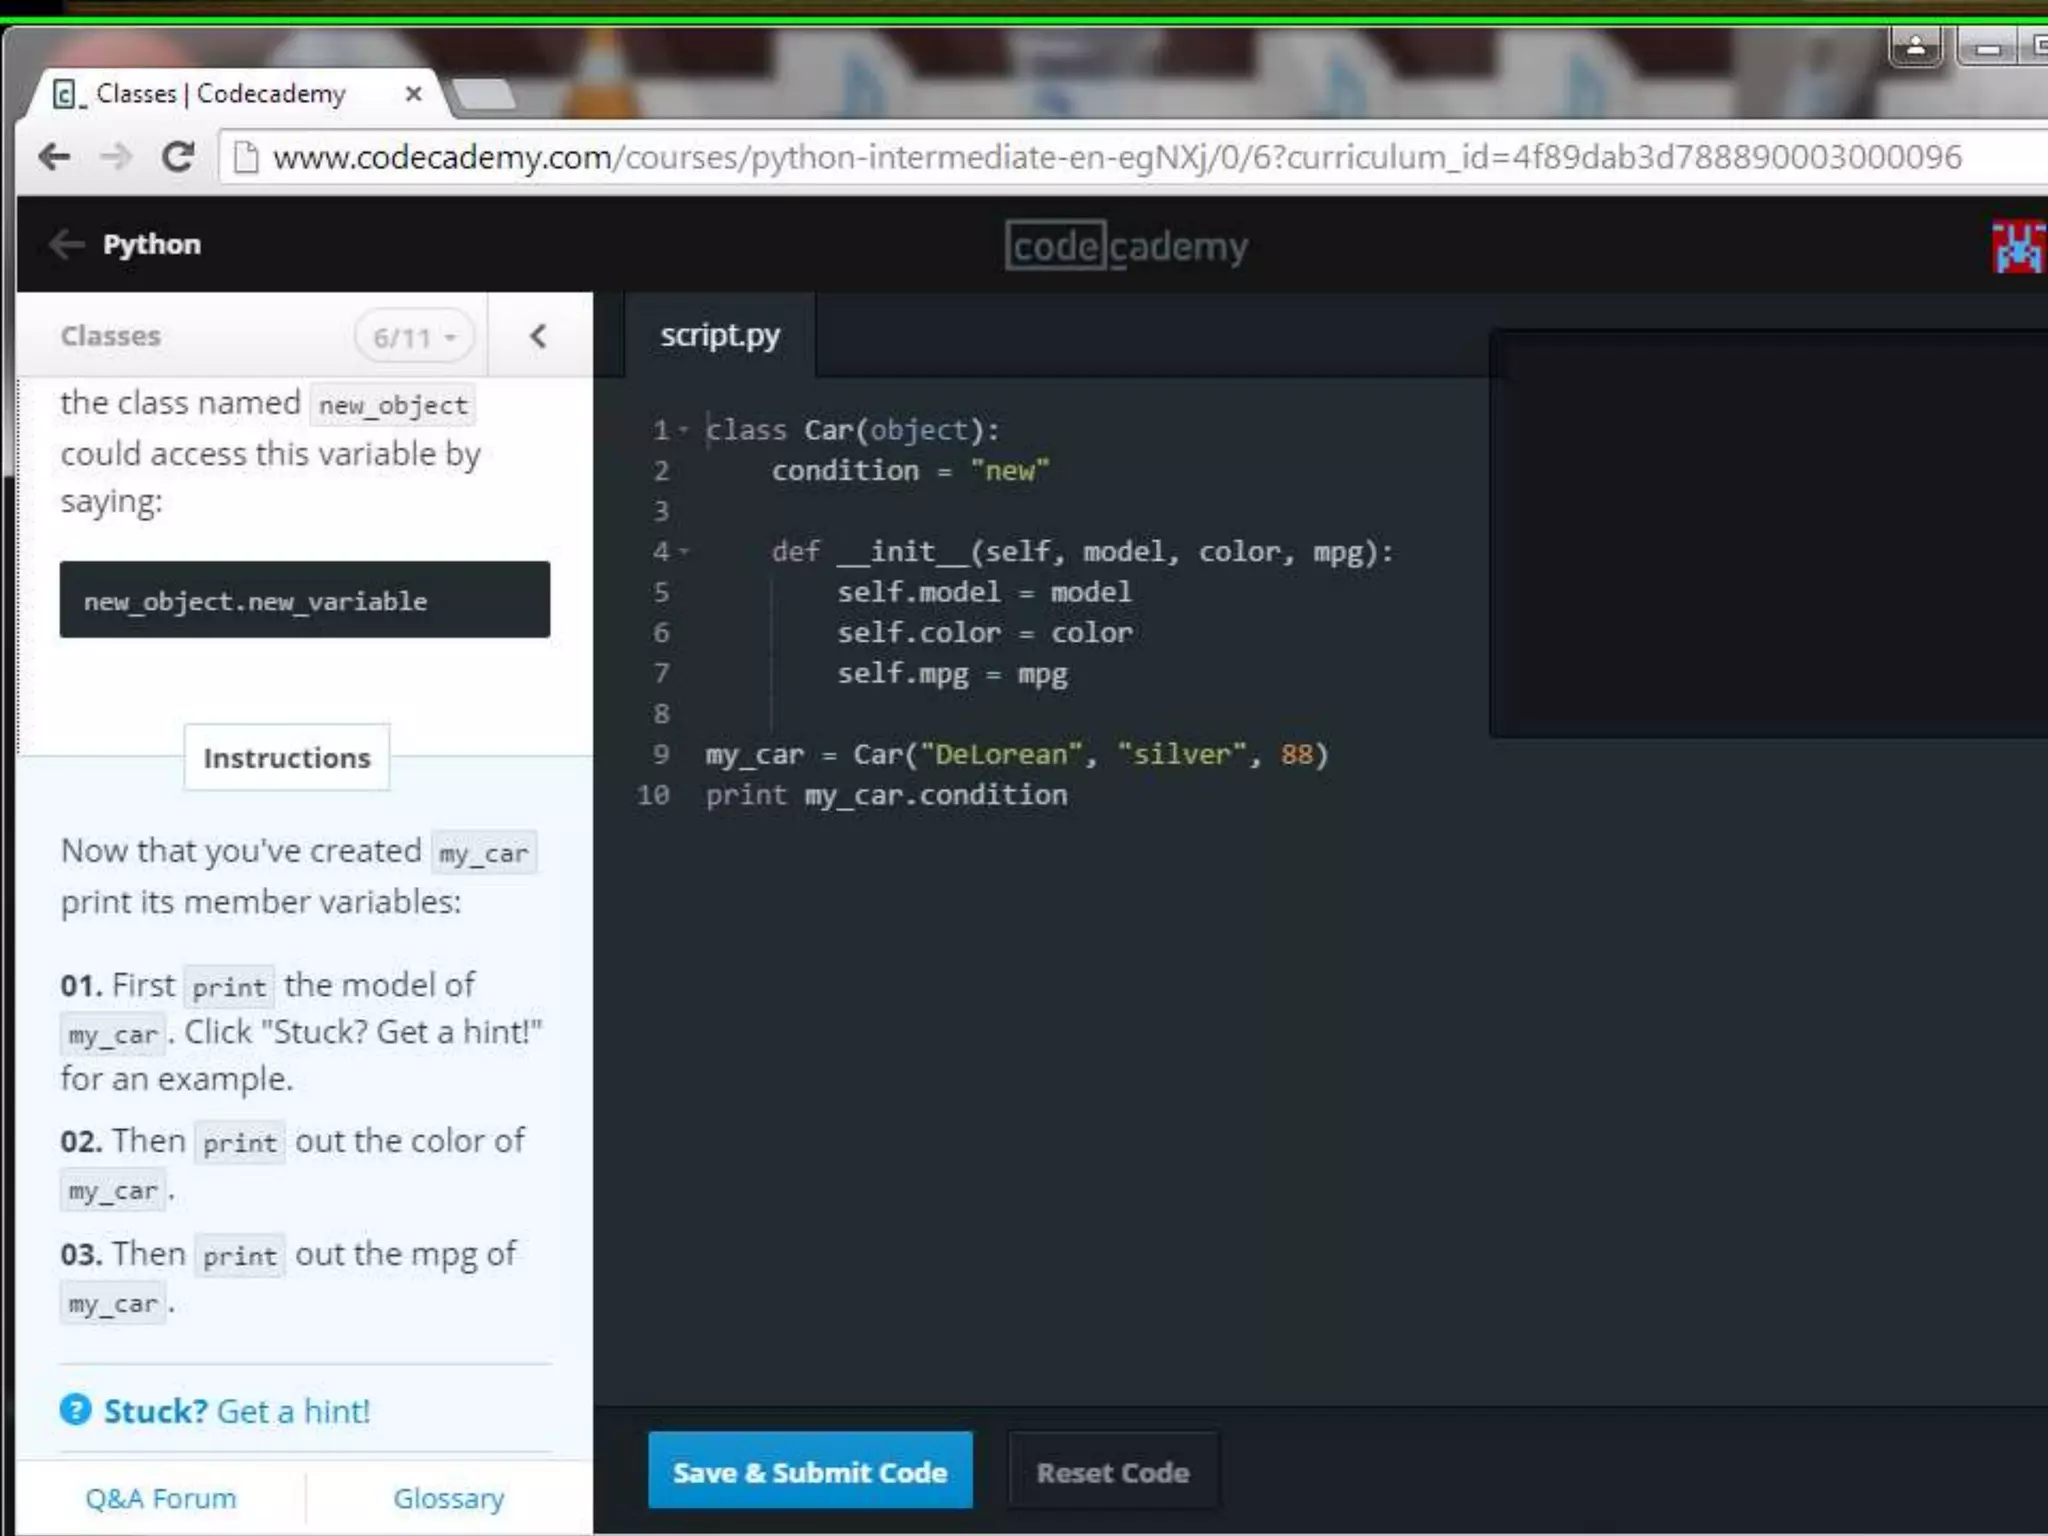Click the Reset Code button
Image resolution: width=2048 pixels, height=1536 pixels.
[1113, 1472]
